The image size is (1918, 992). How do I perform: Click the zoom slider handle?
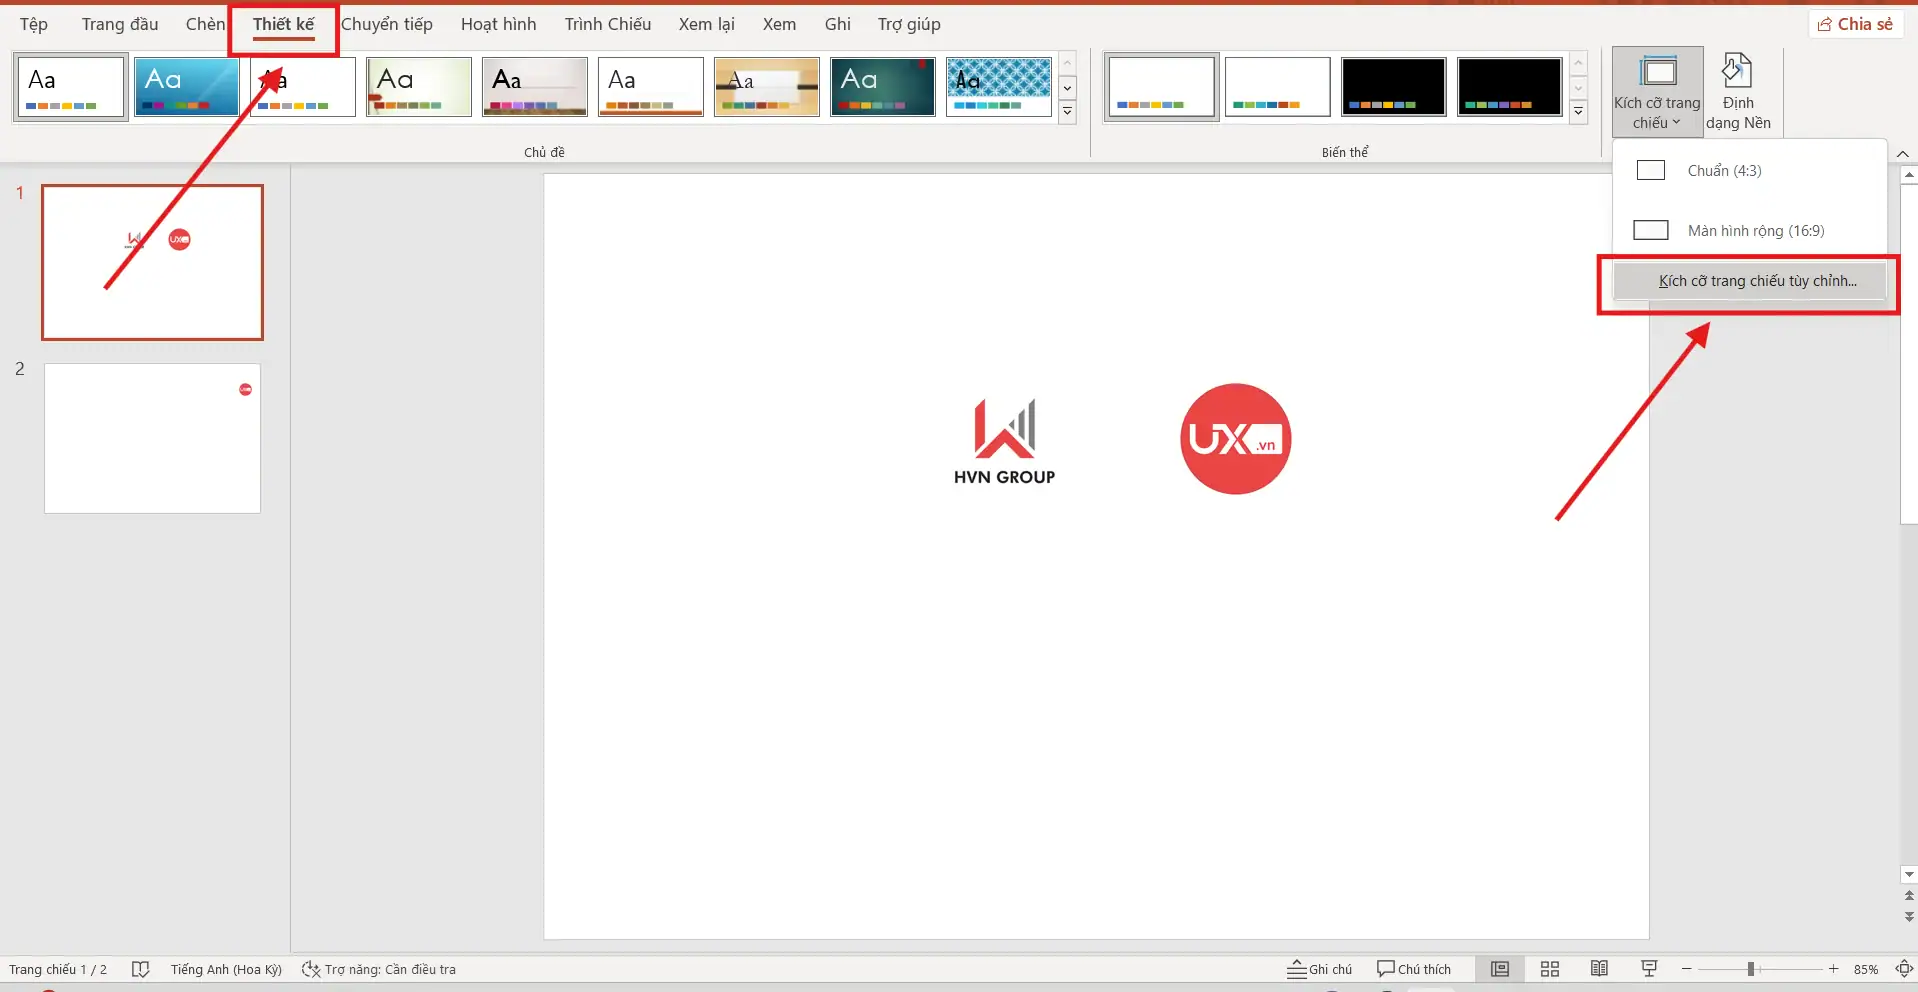pyautogui.click(x=1750, y=969)
